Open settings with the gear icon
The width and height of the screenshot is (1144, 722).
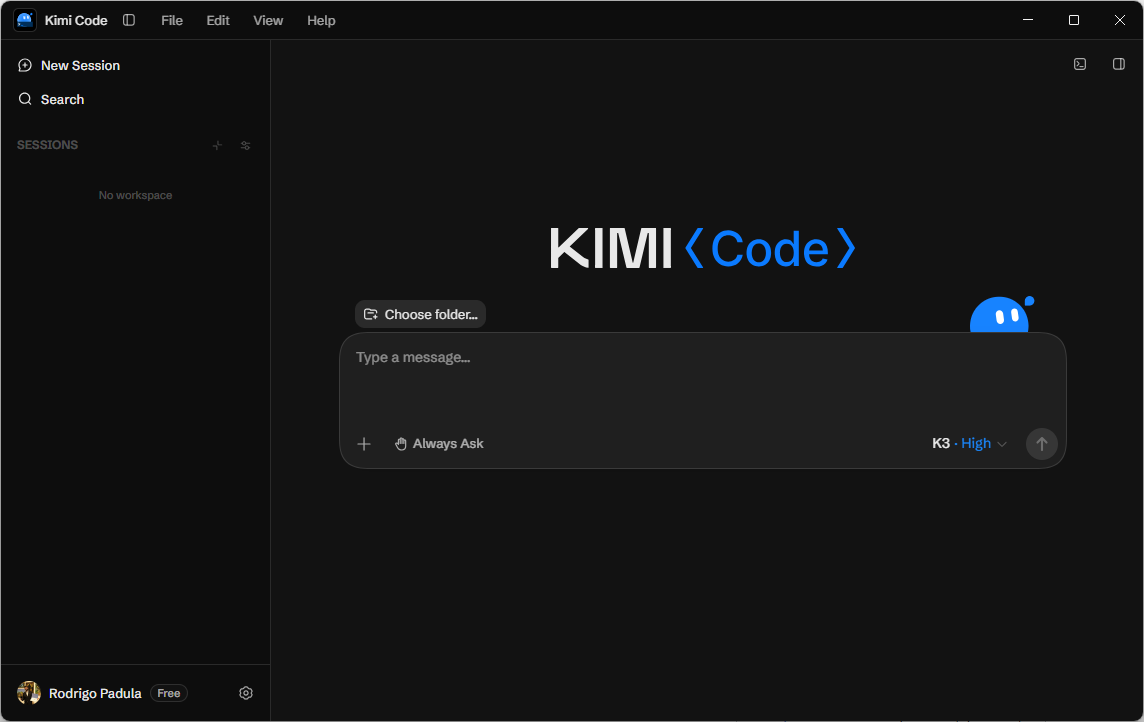pyautogui.click(x=246, y=694)
